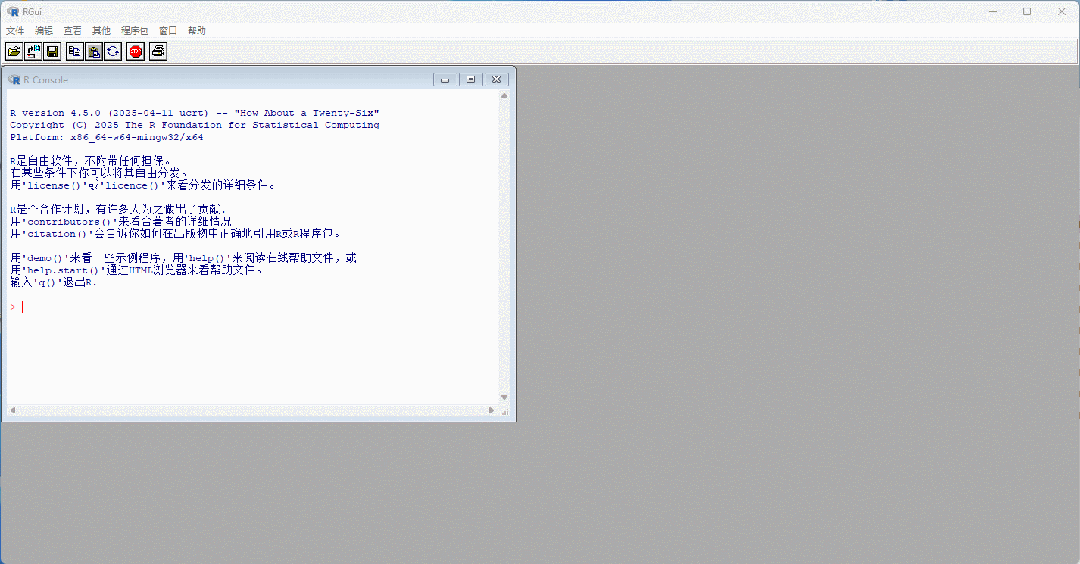
Task: Open the 编辑 (Edit) menu
Action: pyautogui.click(x=44, y=30)
